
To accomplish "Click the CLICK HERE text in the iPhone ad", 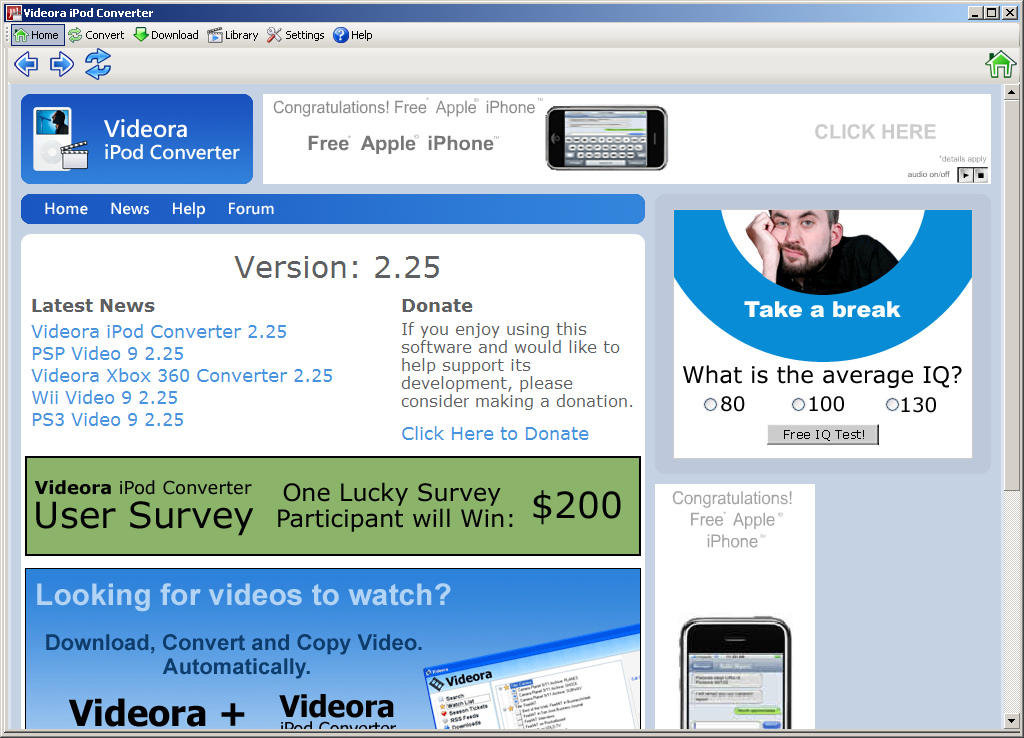I will (x=875, y=132).
